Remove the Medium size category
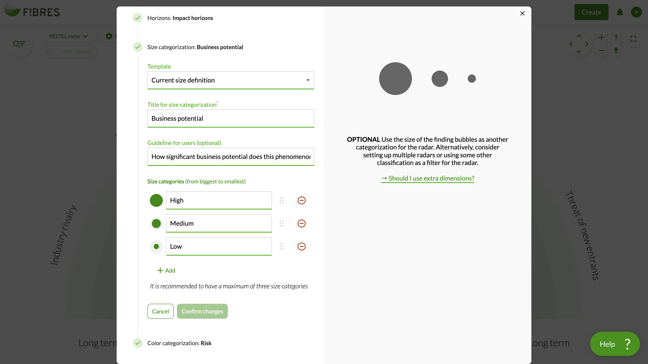The height and width of the screenshot is (364, 648). (x=301, y=224)
